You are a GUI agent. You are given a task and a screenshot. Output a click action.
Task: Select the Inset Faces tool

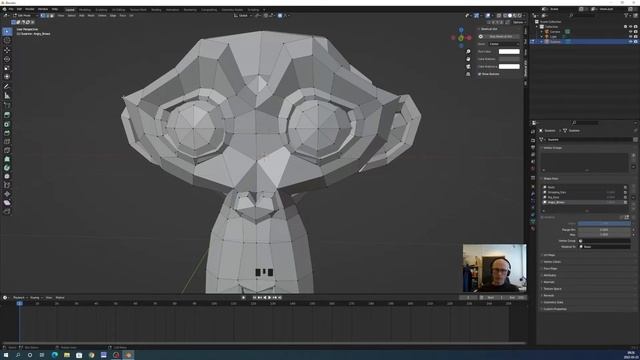pos(7,124)
